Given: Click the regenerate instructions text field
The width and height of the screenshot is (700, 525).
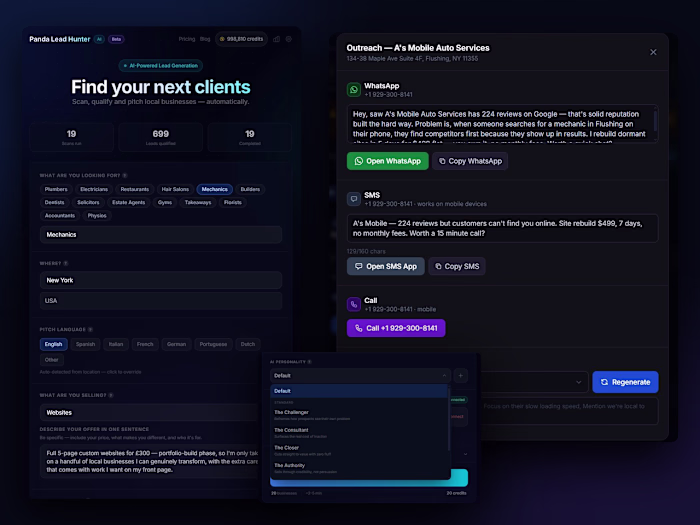Looking at the screenshot, I should (569, 411).
